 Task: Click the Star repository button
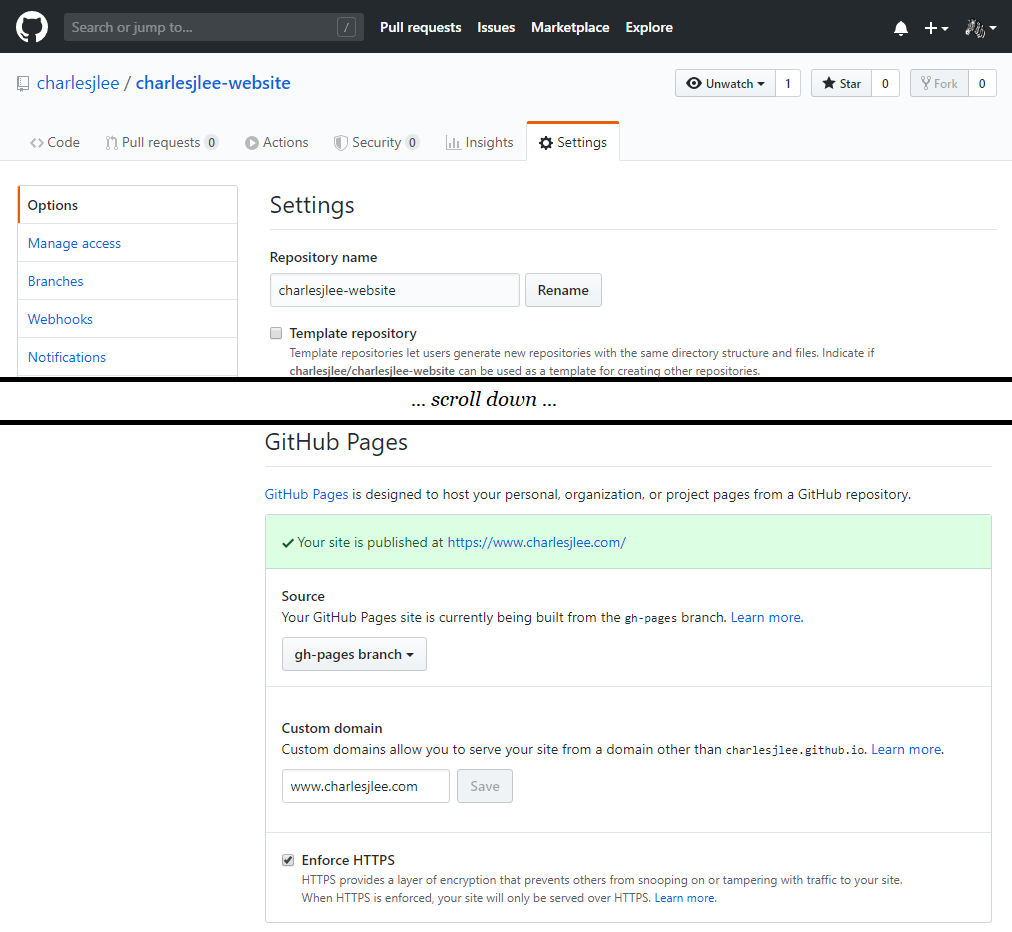point(841,84)
